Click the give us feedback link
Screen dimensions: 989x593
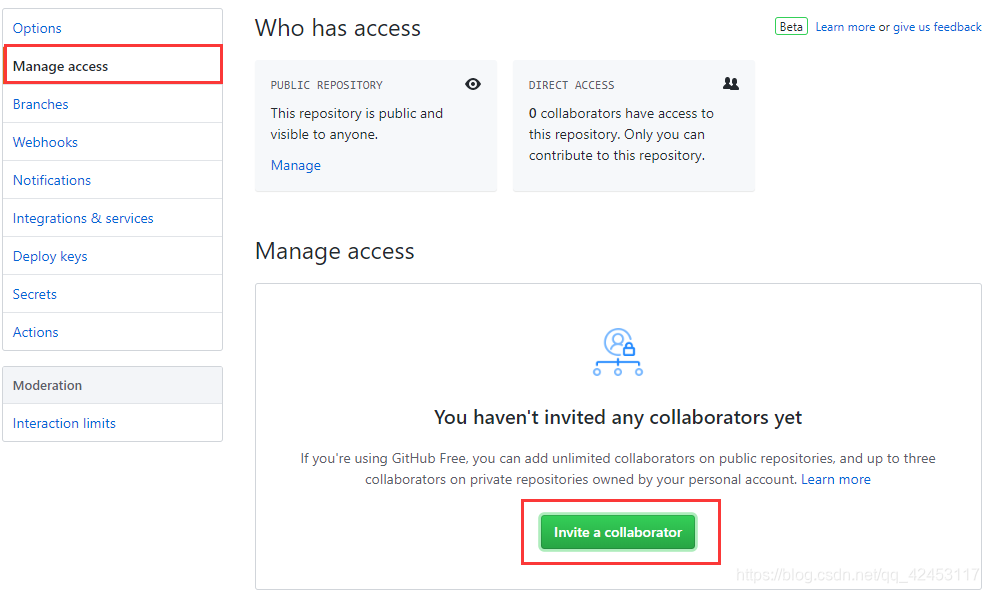coord(937,27)
